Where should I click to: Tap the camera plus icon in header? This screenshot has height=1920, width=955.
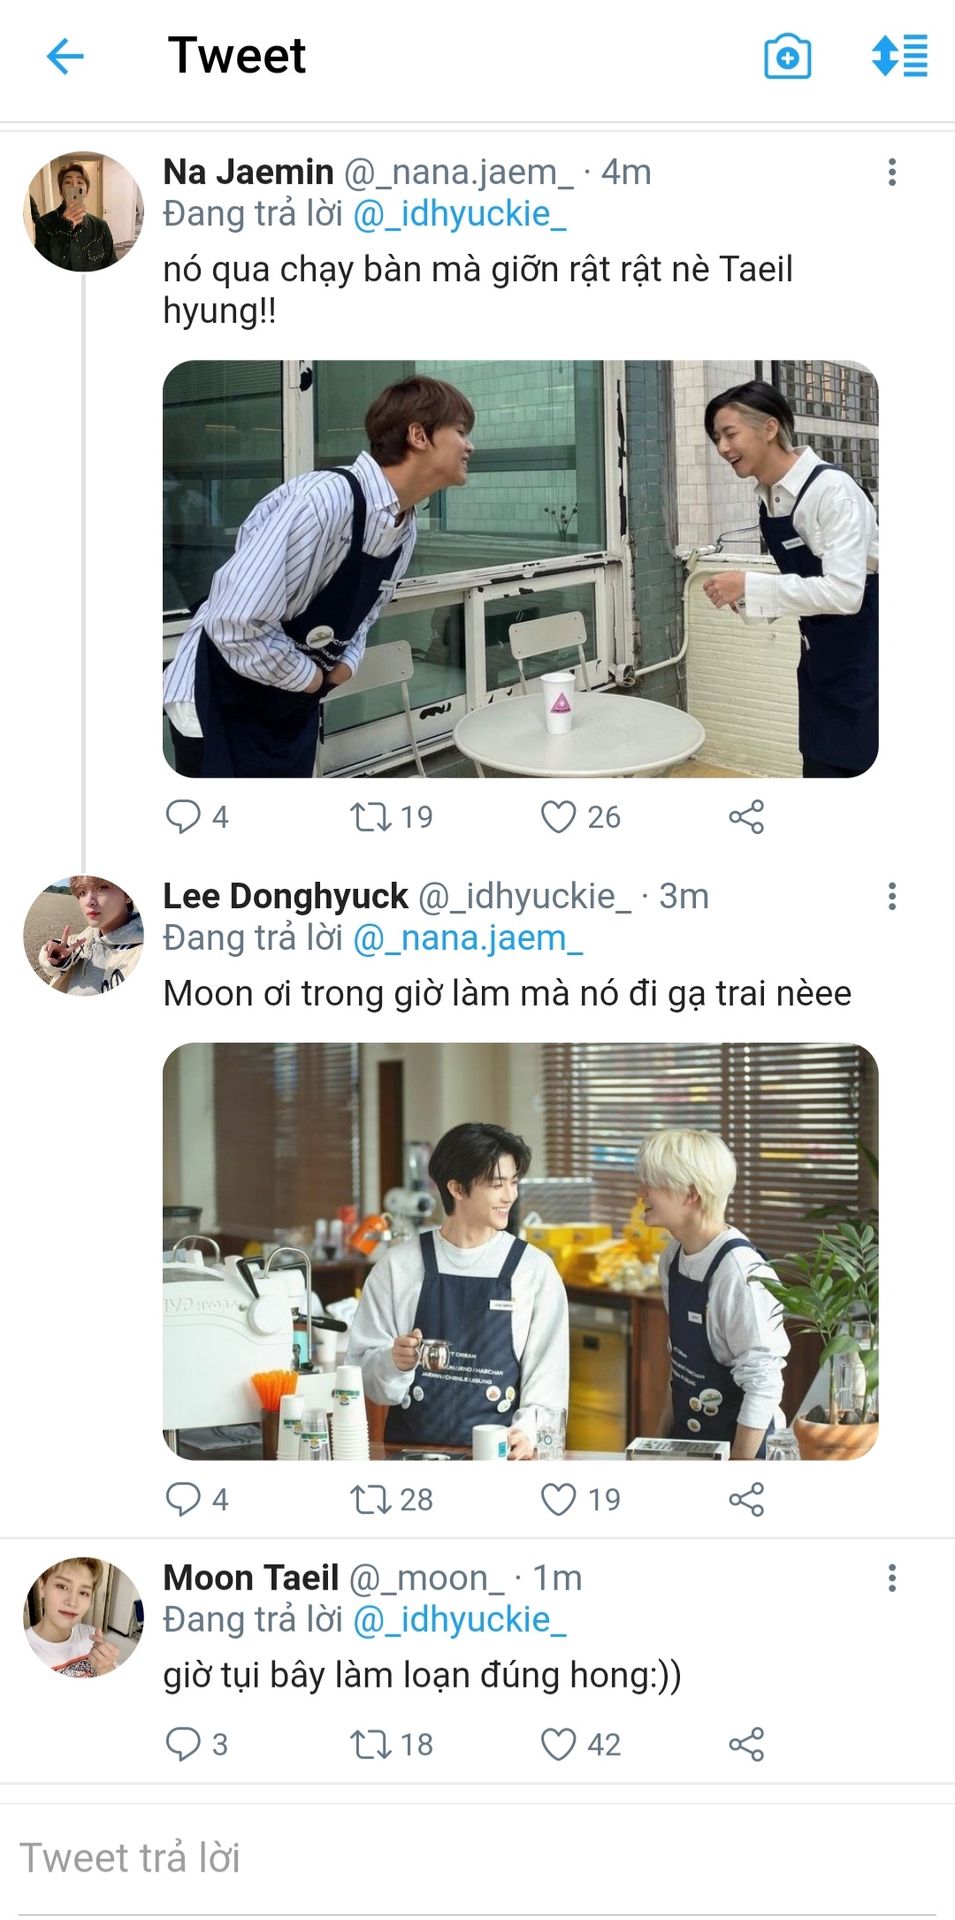pyautogui.click(x=787, y=57)
